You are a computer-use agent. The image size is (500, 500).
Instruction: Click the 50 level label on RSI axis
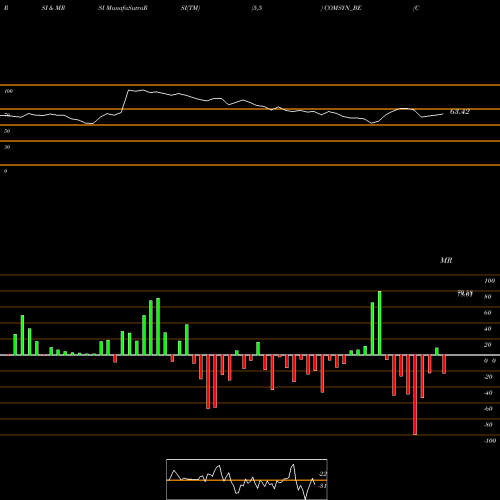click(7, 131)
